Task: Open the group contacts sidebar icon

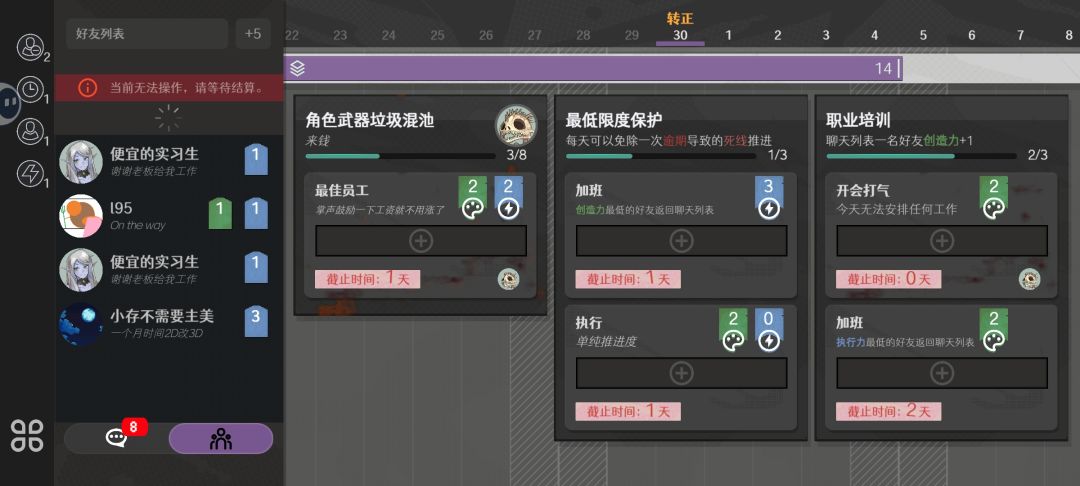Action: 30,47
